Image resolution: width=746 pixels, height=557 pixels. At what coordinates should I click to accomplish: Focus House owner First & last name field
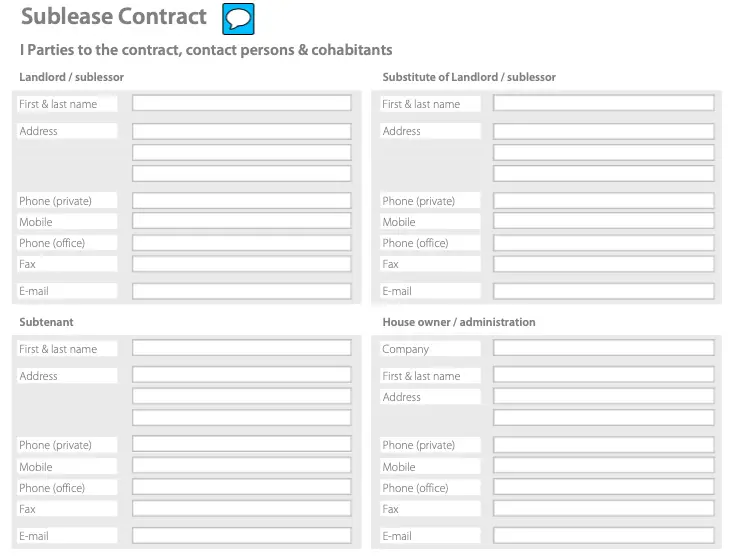[x=604, y=375]
